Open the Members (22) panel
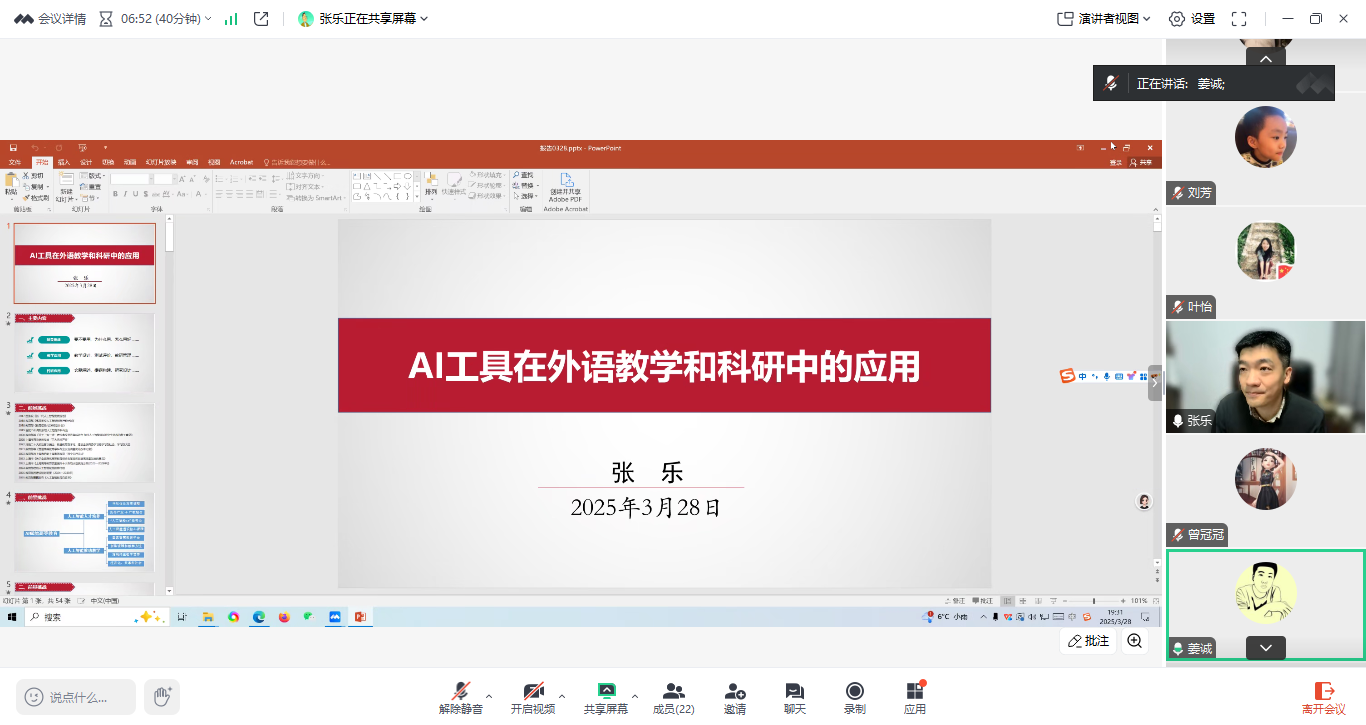Screen dimensions: 1366x725 pyautogui.click(x=673, y=697)
